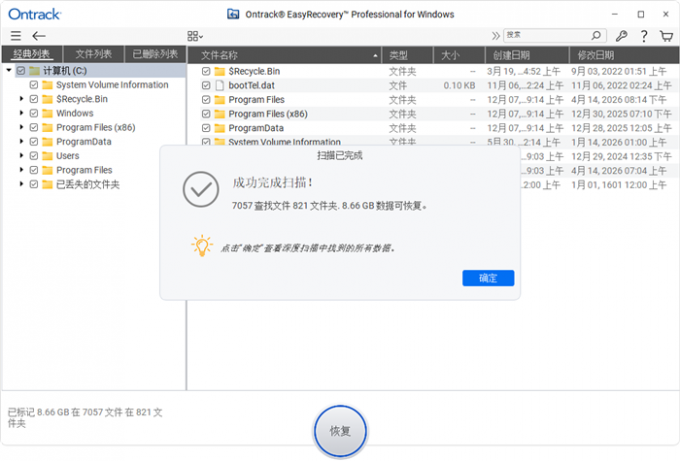Screen dimensions: 680x461
Task: Click 已丢失的文件夹 folder icon in tree
Action: pos(47,184)
